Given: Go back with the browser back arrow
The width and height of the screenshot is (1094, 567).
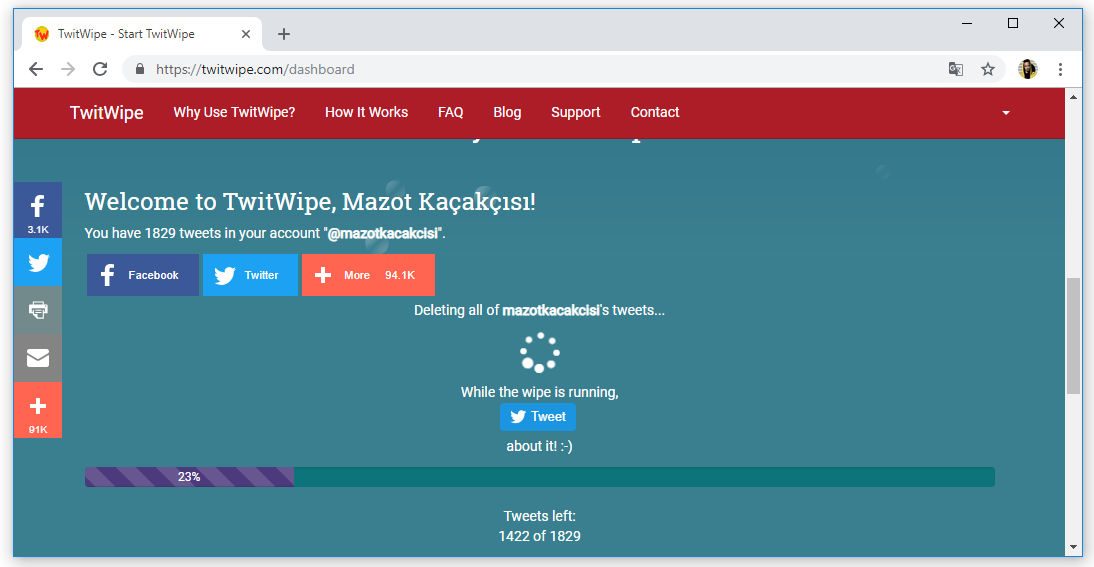Looking at the screenshot, I should pos(36,69).
